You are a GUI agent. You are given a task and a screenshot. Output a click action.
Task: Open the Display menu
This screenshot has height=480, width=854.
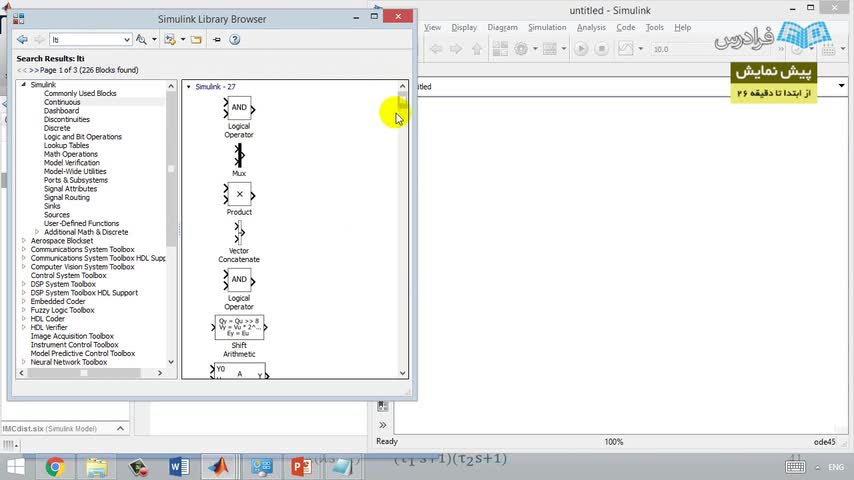pyautogui.click(x=464, y=27)
